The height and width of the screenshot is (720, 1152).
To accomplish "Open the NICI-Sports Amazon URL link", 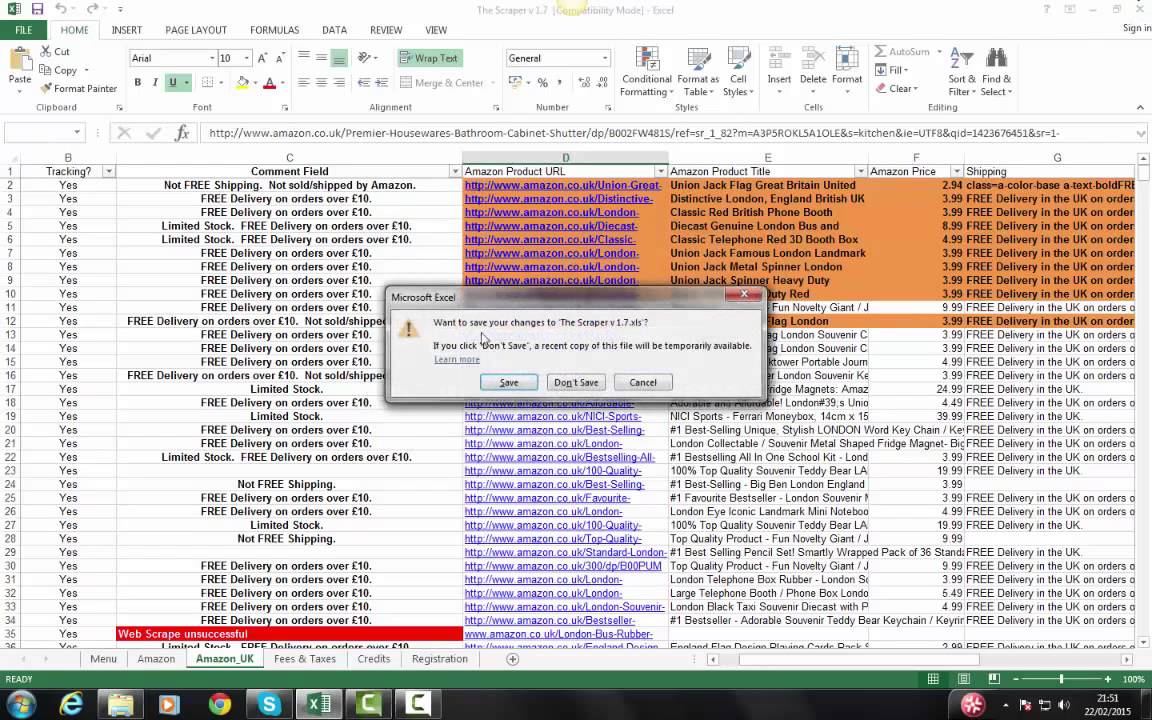I will [x=552, y=417].
